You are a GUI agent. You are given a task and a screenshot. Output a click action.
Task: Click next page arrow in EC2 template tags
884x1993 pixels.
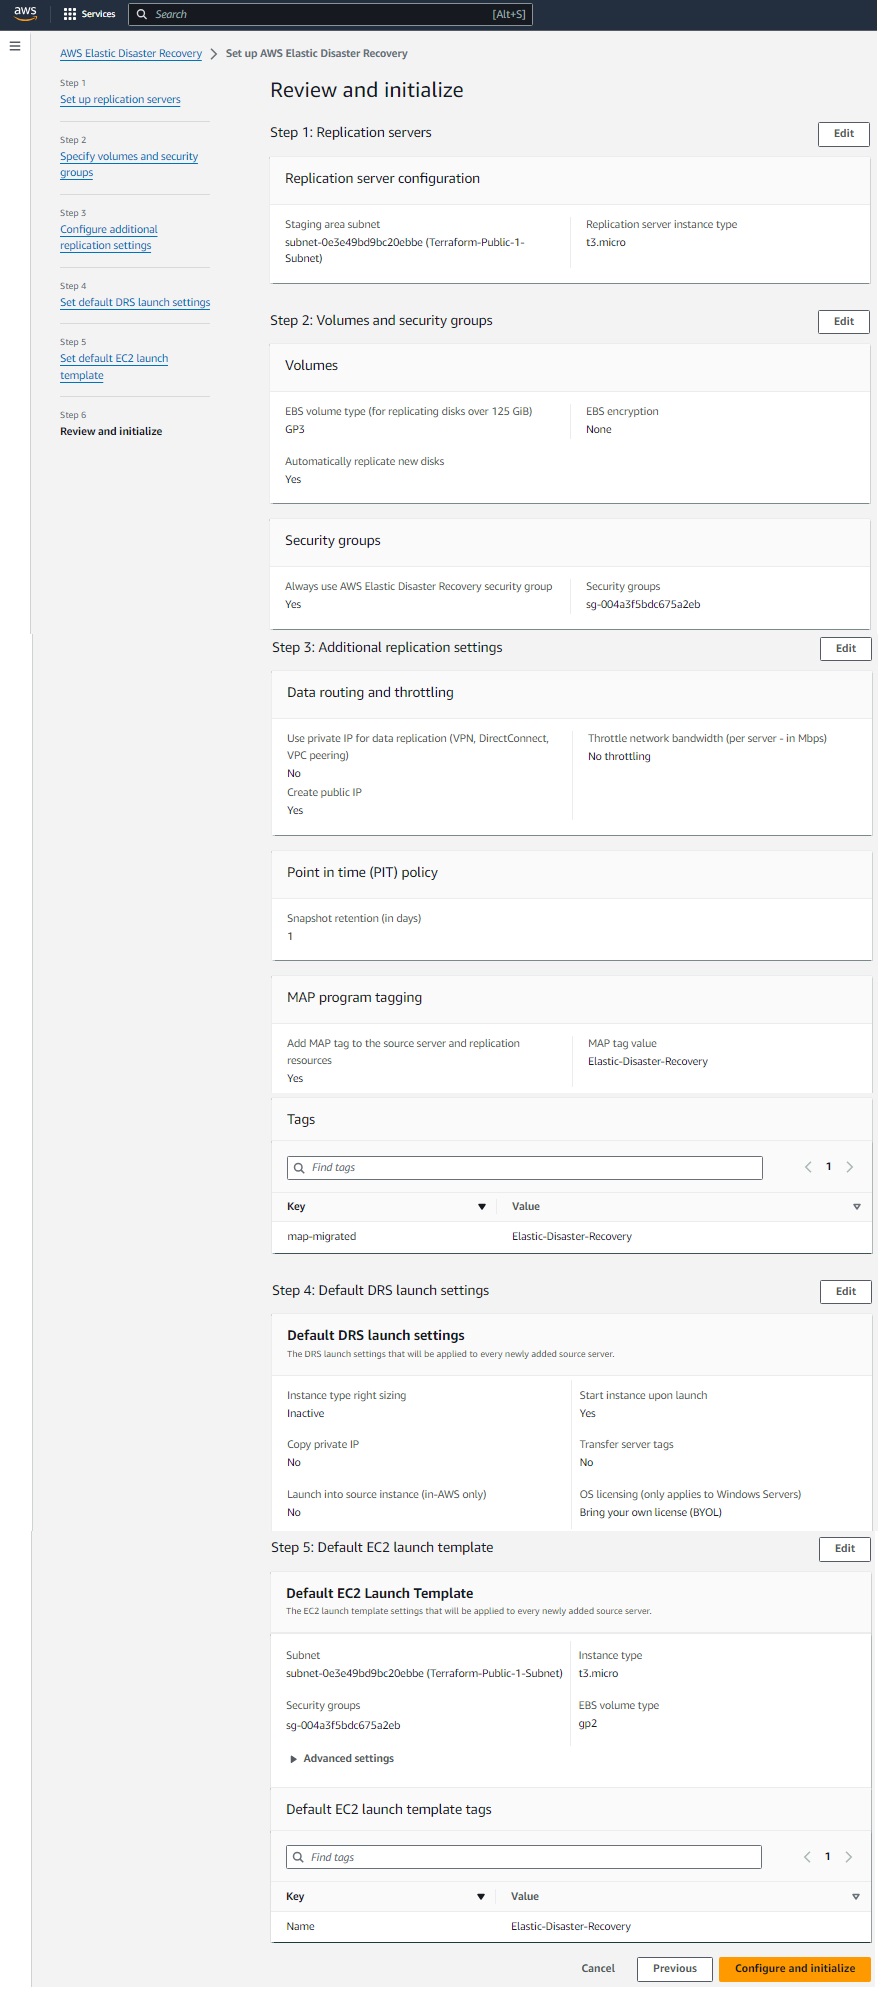tap(849, 1857)
